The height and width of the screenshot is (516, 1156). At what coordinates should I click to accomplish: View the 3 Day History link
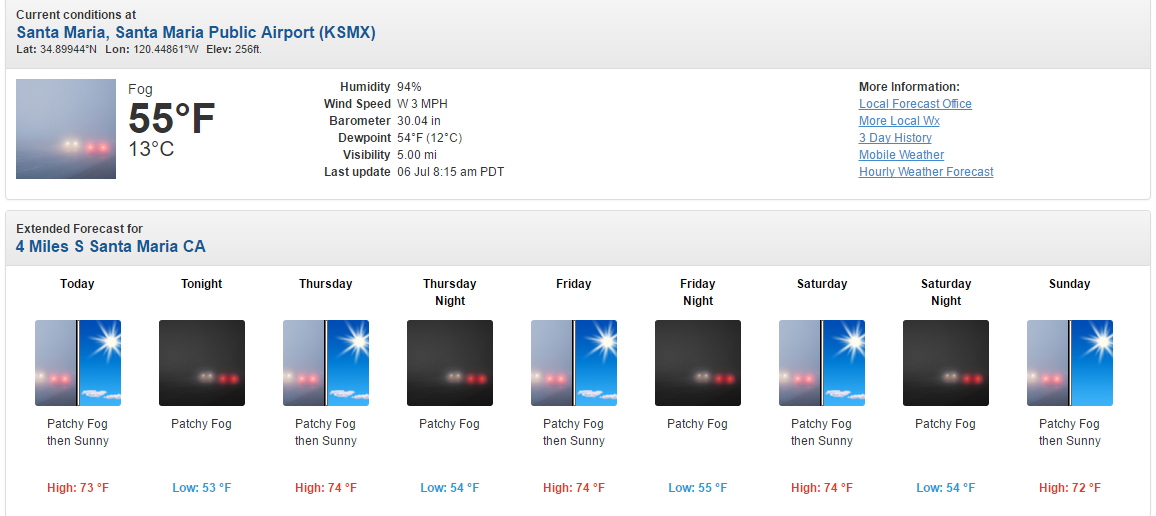tap(895, 138)
